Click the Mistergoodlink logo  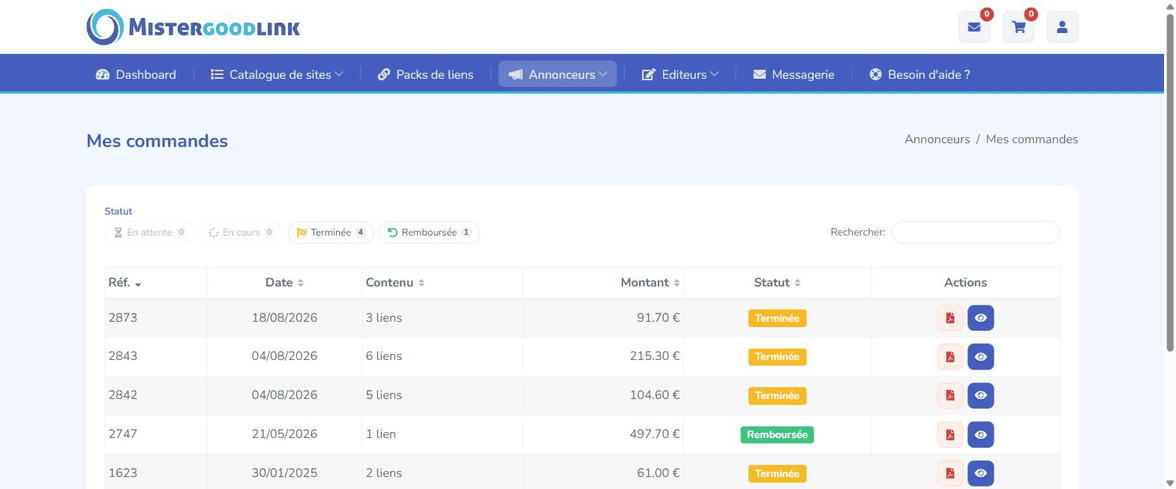click(x=193, y=27)
